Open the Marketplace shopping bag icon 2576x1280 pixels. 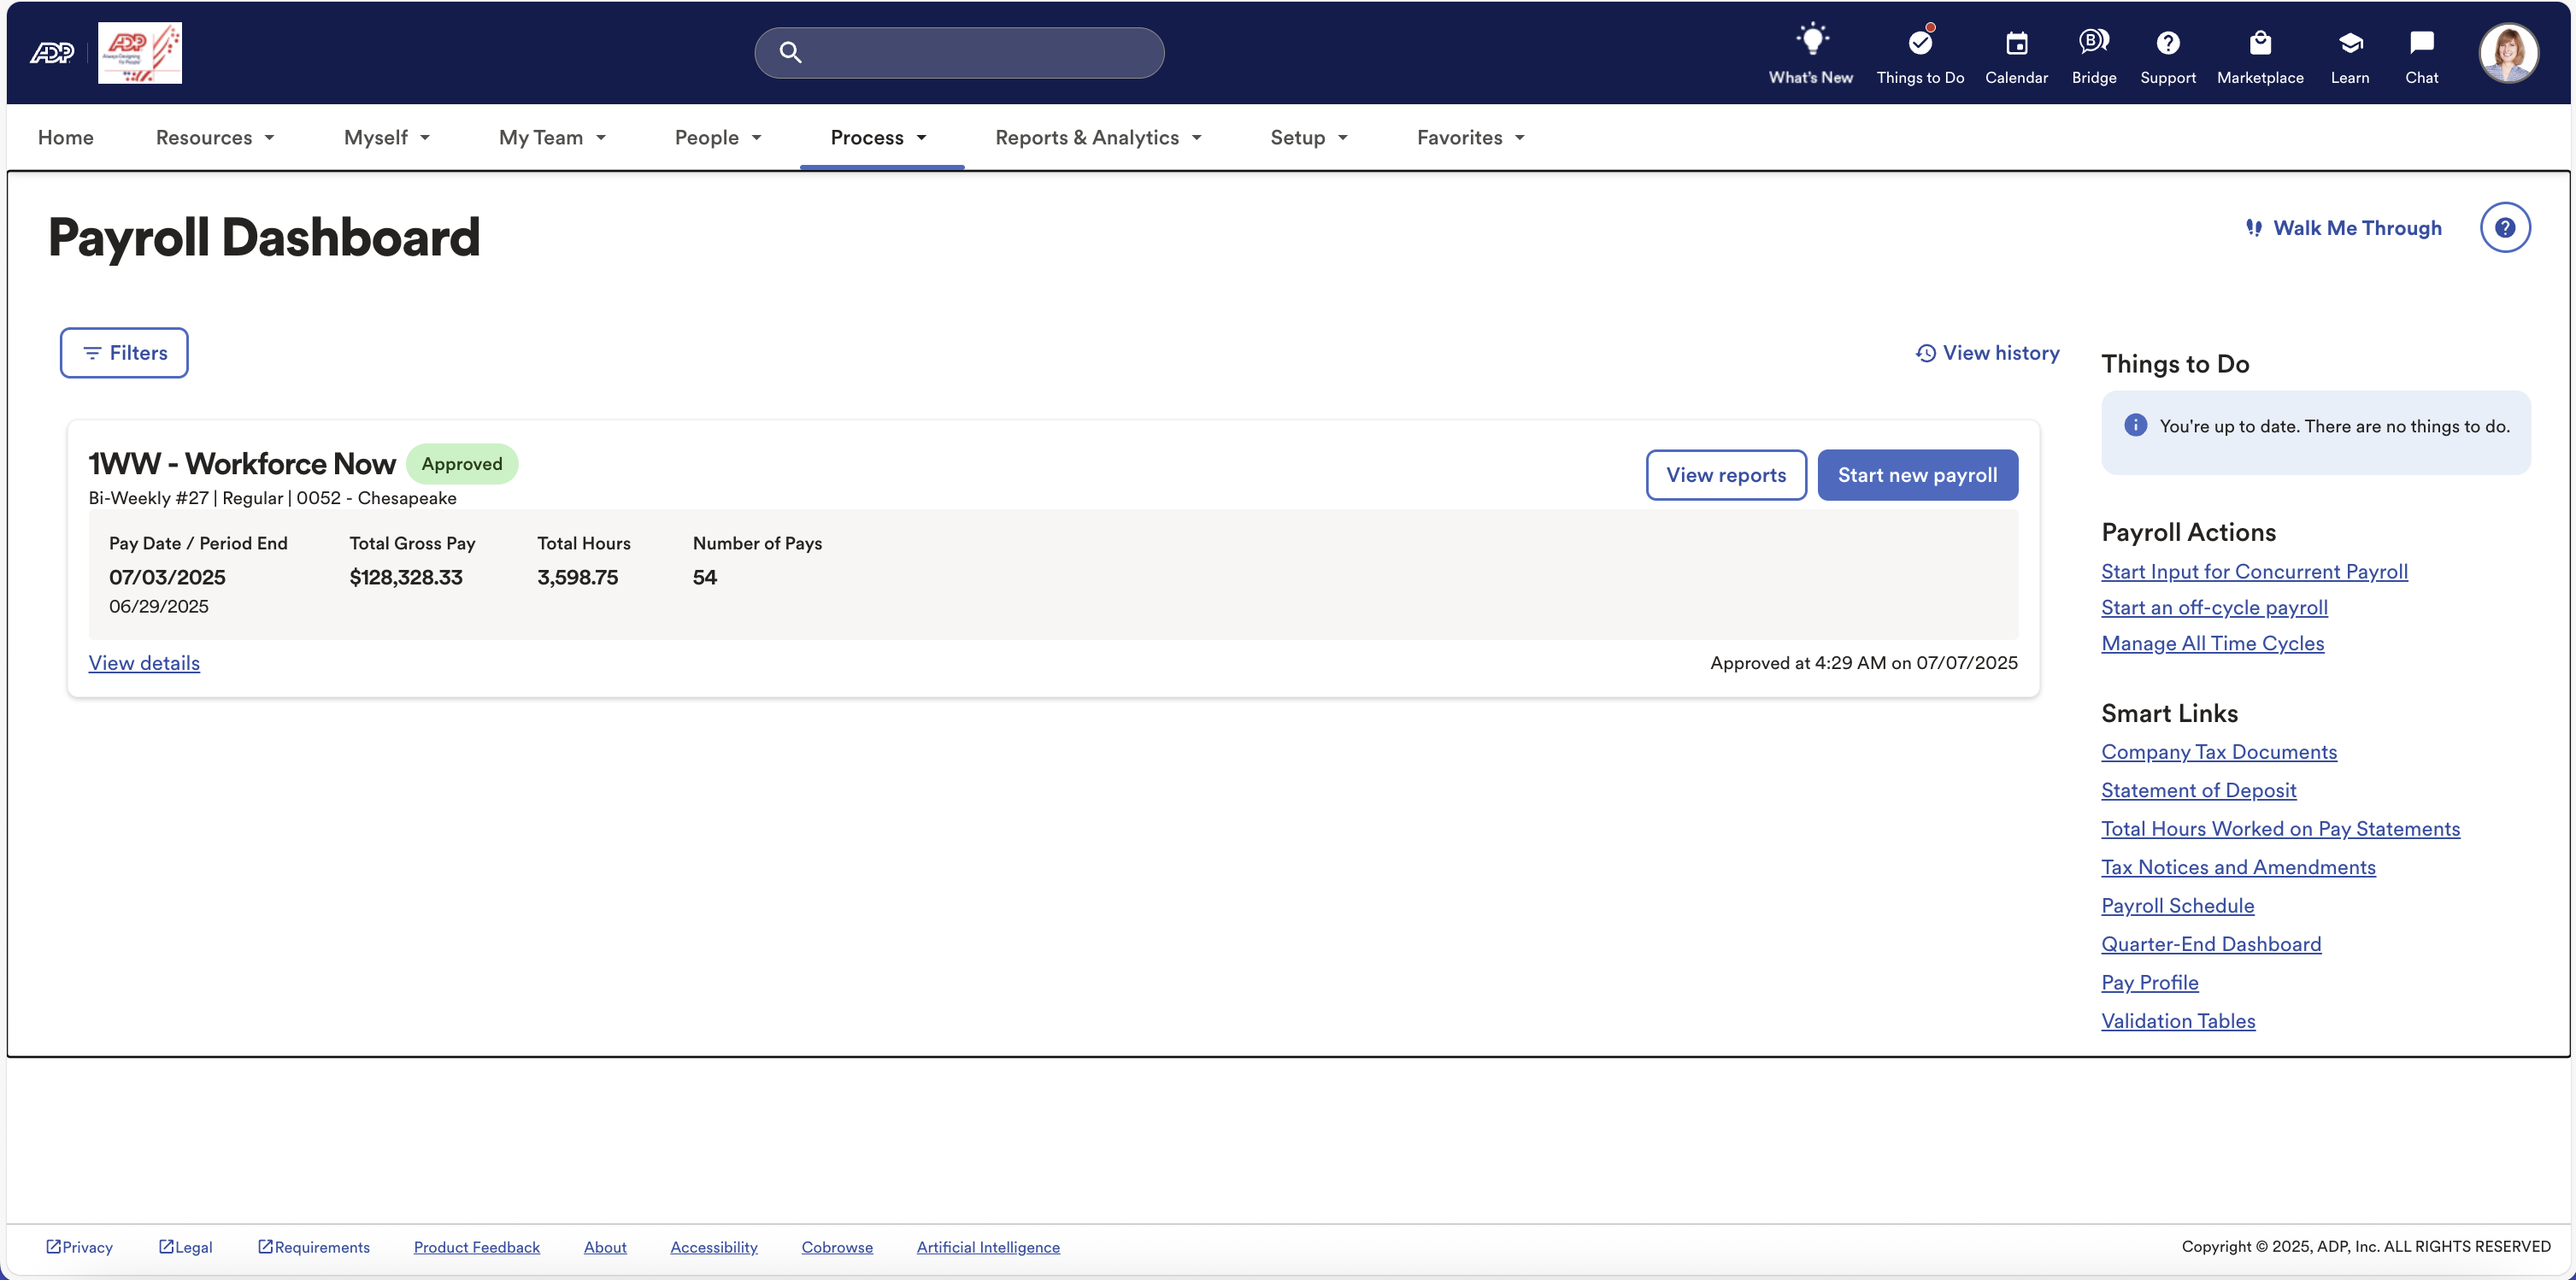point(2259,44)
